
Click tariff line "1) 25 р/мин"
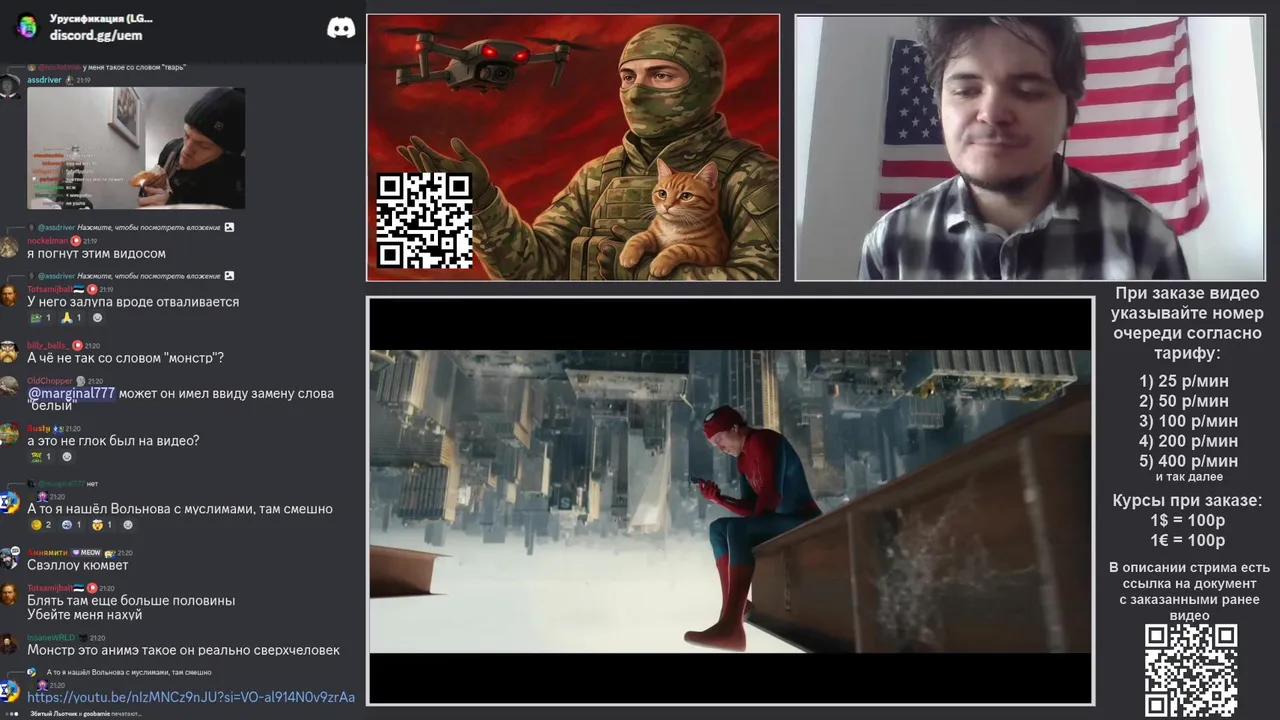point(1184,381)
